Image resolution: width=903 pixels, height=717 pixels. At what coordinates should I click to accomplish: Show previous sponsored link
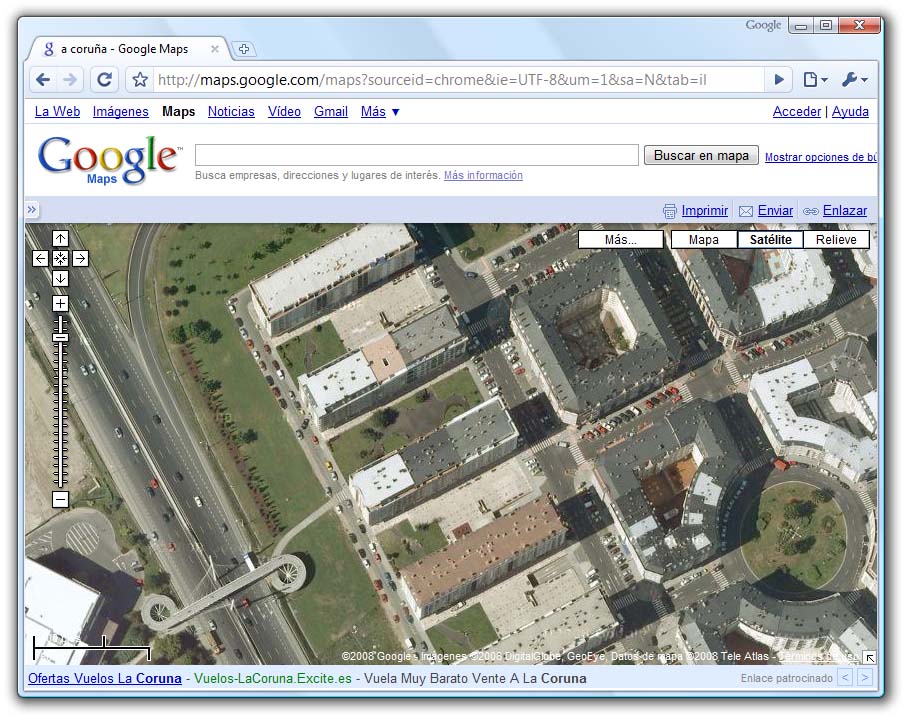(x=845, y=678)
